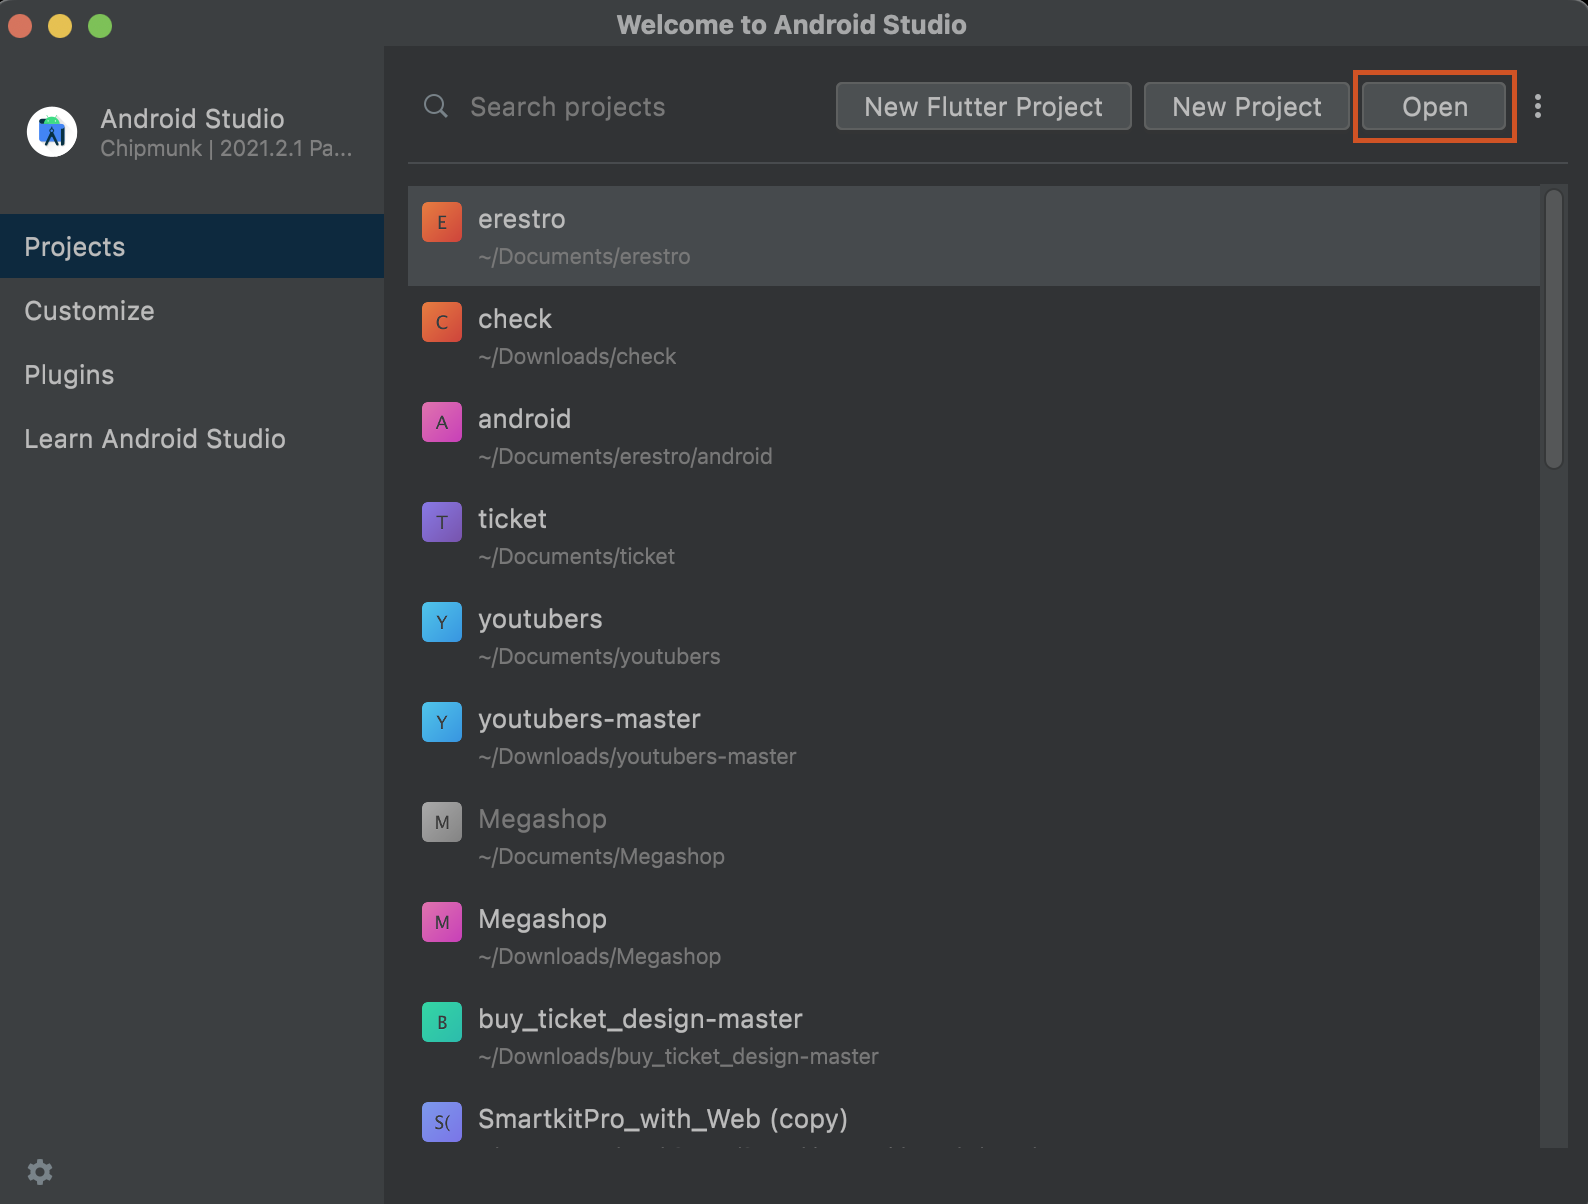
Task: Open the three-dot more actions menu
Action: 1538,106
